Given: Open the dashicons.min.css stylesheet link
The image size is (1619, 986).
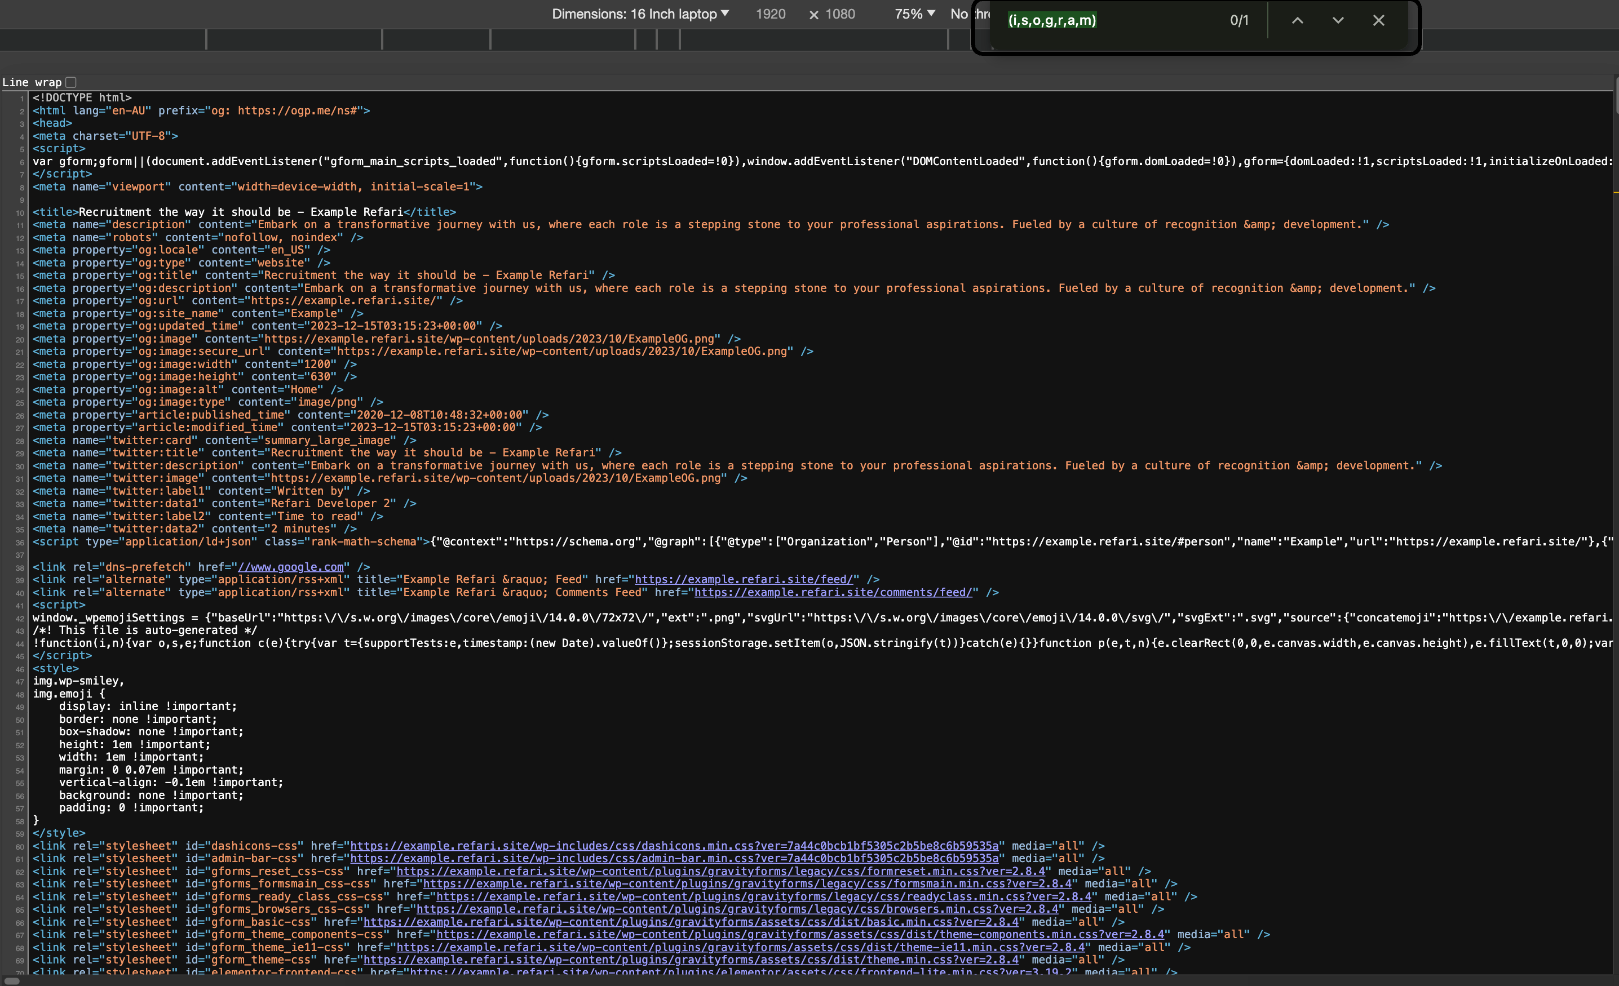Looking at the screenshot, I should (x=674, y=846).
